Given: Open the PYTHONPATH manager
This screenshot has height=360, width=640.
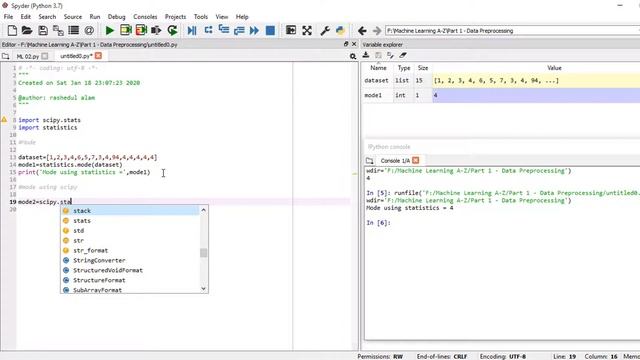Looking at the screenshot, I should tap(340, 31).
